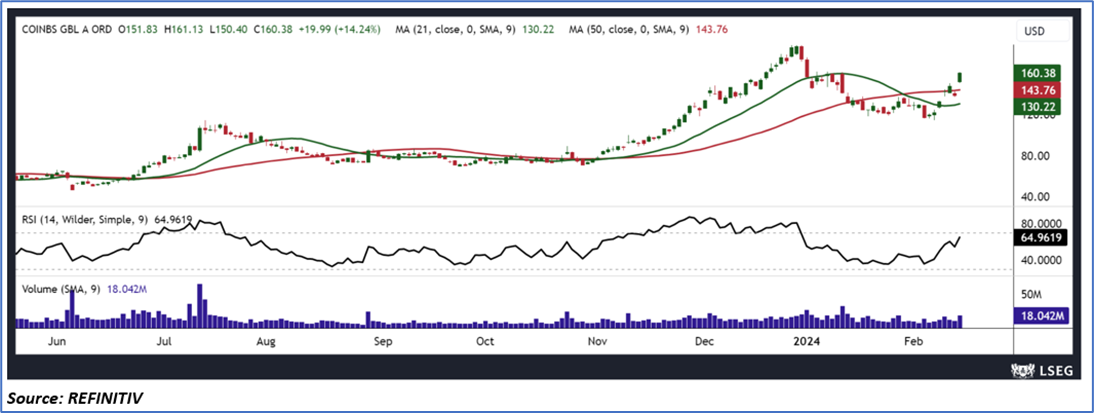Click the red 143.76 price axis label
The height and width of the screenshot is (413, 1094).
pyautogui.click(x=1035, y=89)
